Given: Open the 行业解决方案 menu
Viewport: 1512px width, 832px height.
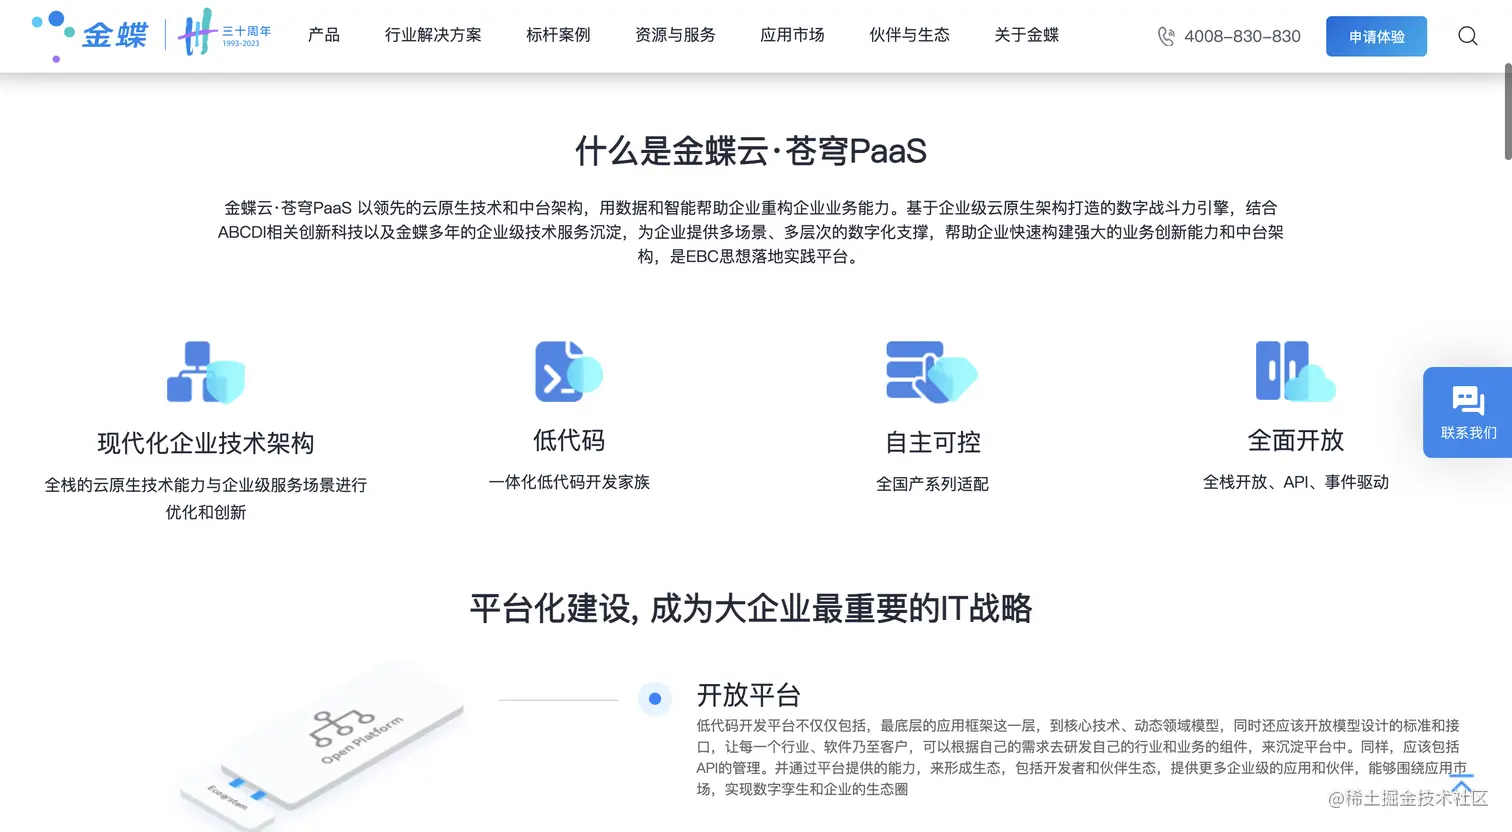Looking at the screenshot, I should (x=433, y=35).
